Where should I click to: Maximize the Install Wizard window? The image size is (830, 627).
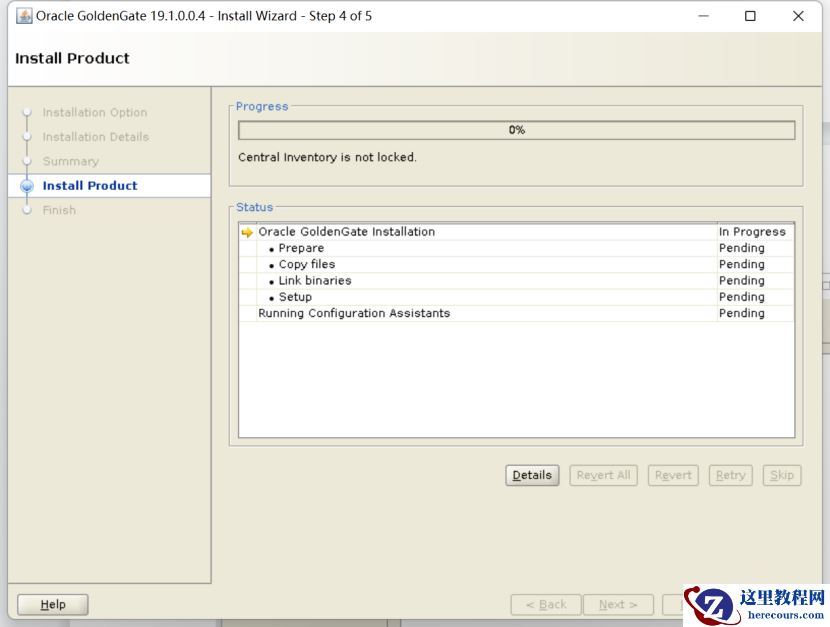(x=750, y=16)
